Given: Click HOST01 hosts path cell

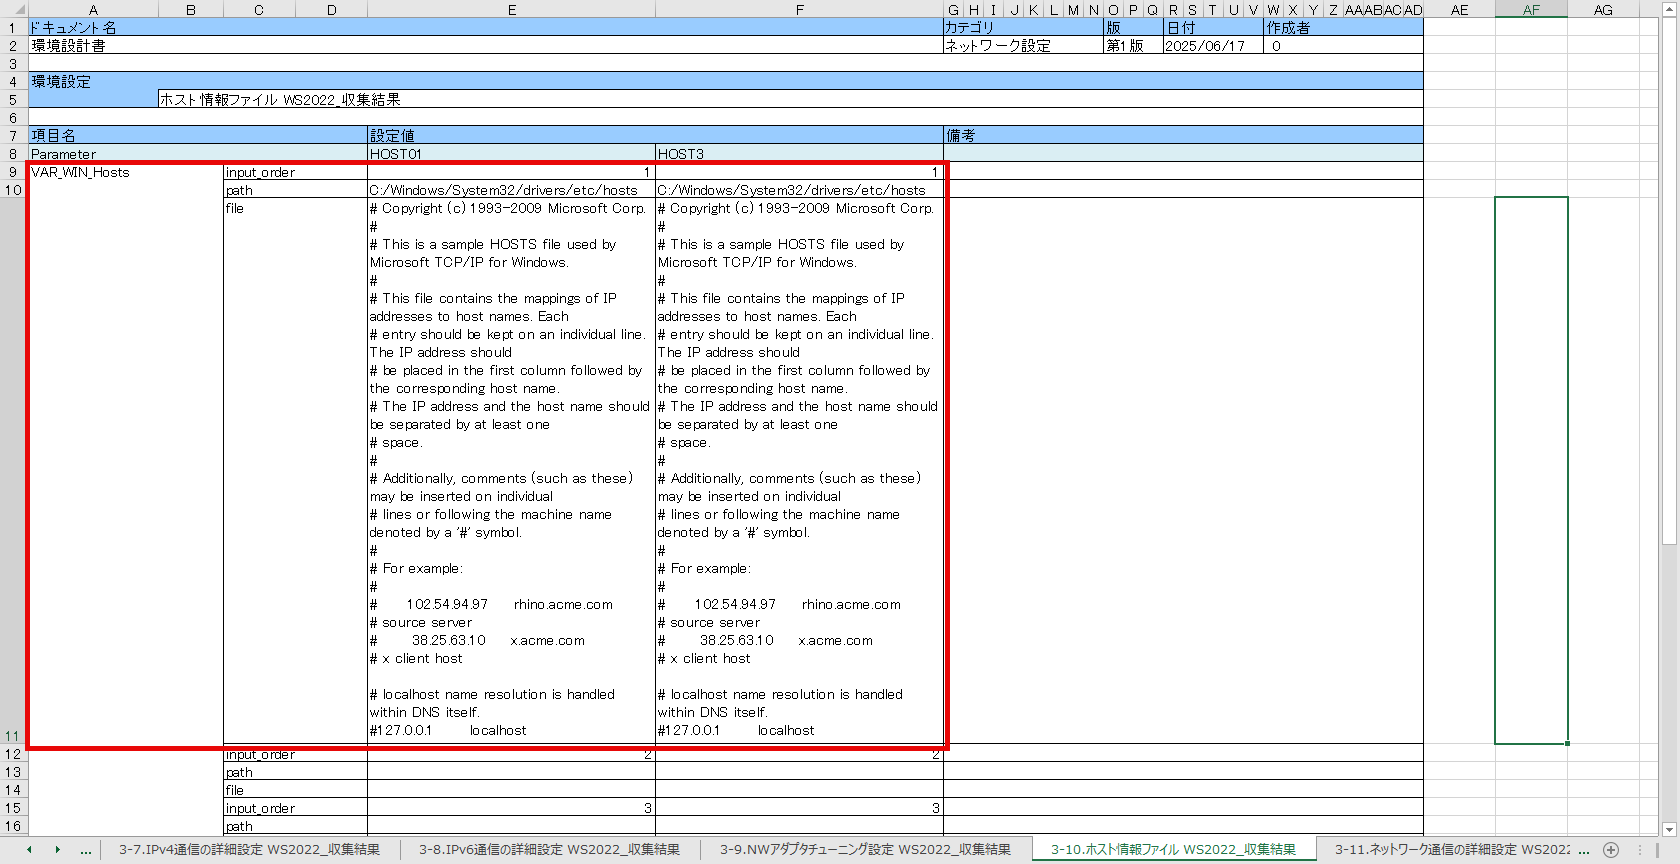Looking at the screenshot, I should pyautogui.click(x=511, y=190).
